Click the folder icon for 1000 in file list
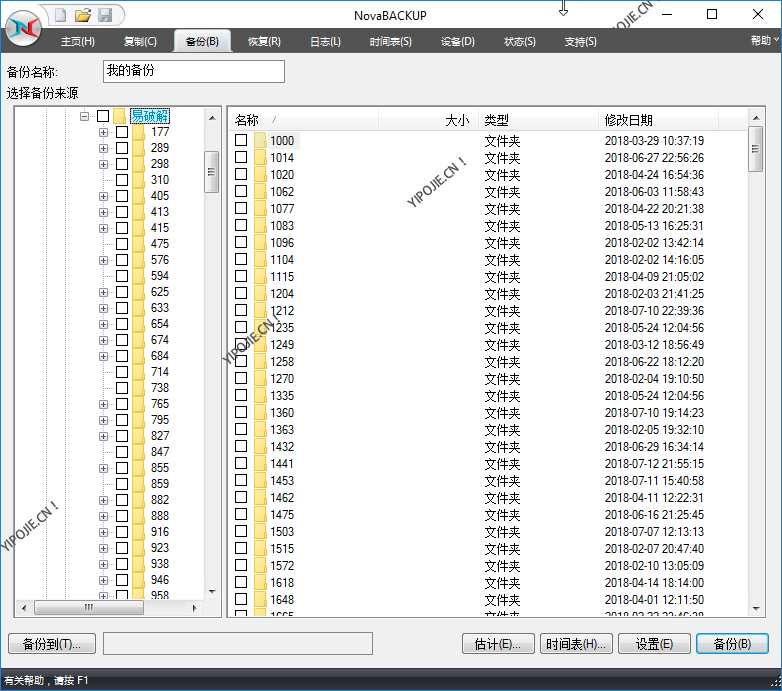Viewport: 782px width, 691px height. [x=260, y=141]
